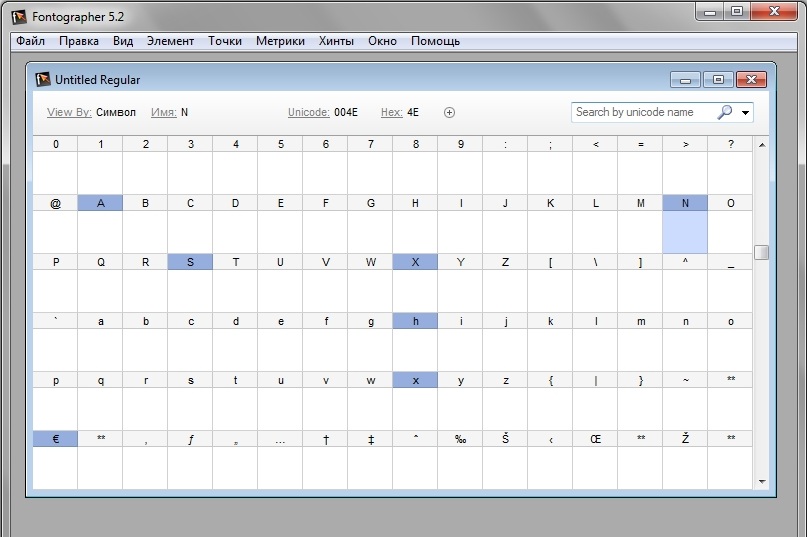Open the Хинты menu
Viewport: 807px width, 537px height.
pyautogui.click(x=336, y=41)
